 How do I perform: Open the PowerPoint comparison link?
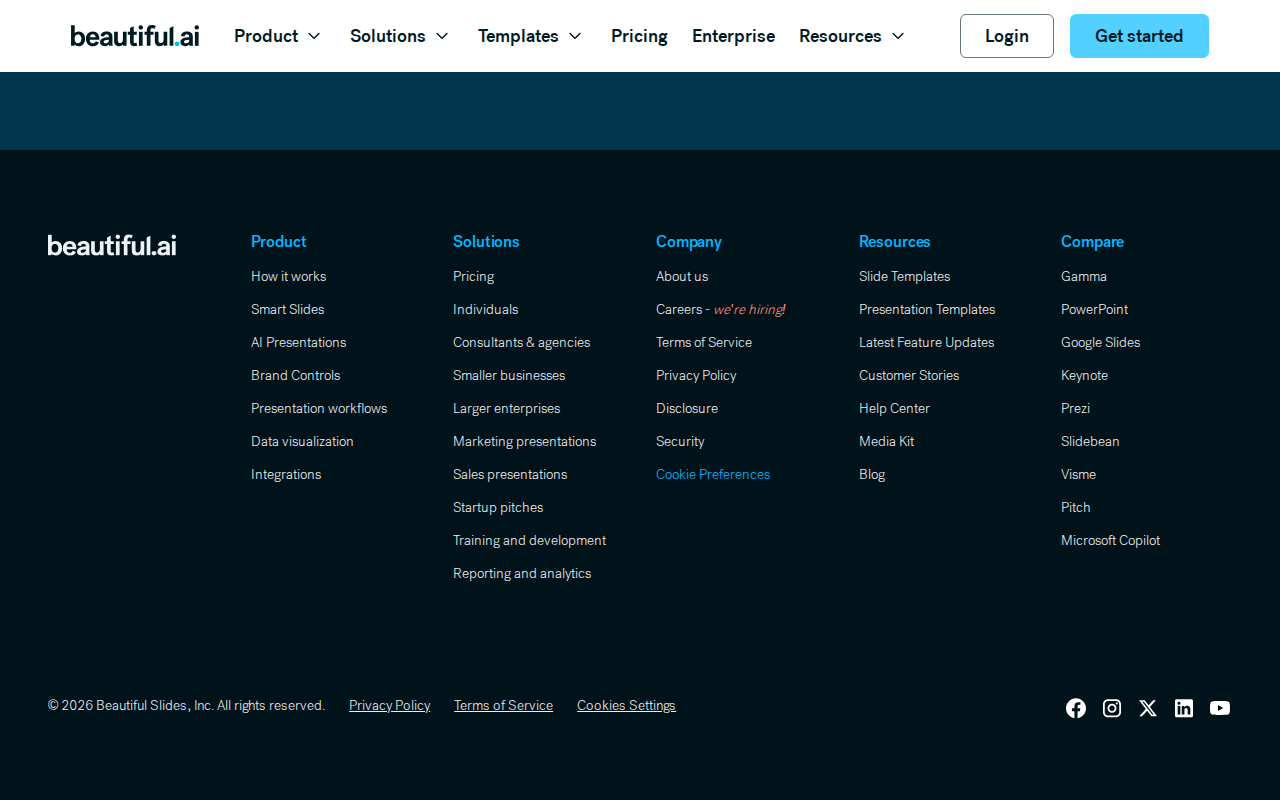click(1094, 309)
